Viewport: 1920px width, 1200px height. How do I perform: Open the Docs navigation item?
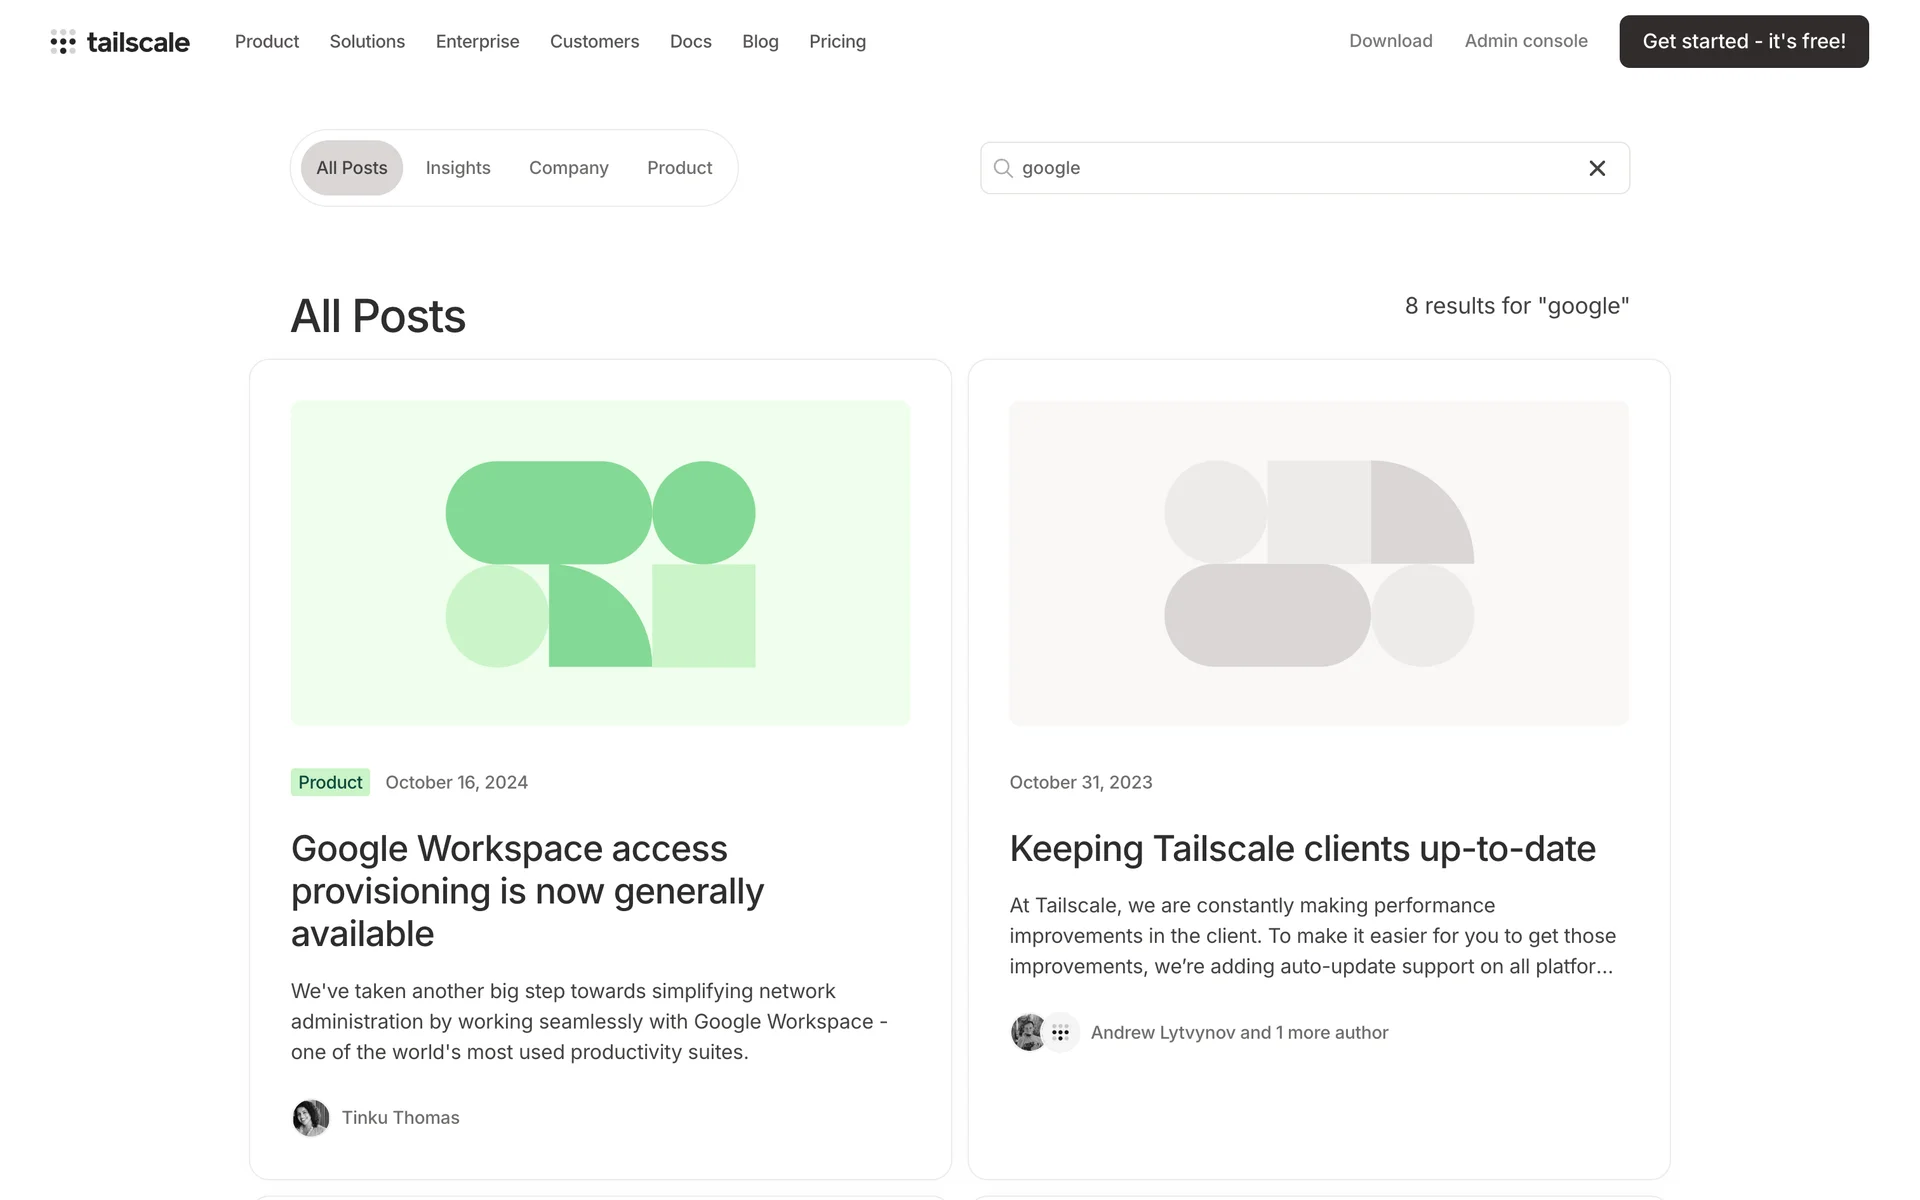[690, 42]
